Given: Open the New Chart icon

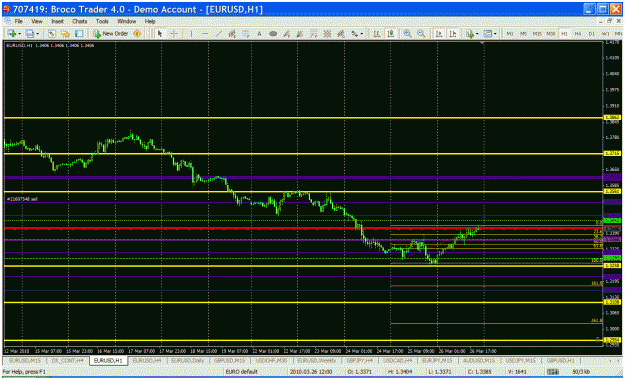Looking at the screenshot, I should [11, 34].
